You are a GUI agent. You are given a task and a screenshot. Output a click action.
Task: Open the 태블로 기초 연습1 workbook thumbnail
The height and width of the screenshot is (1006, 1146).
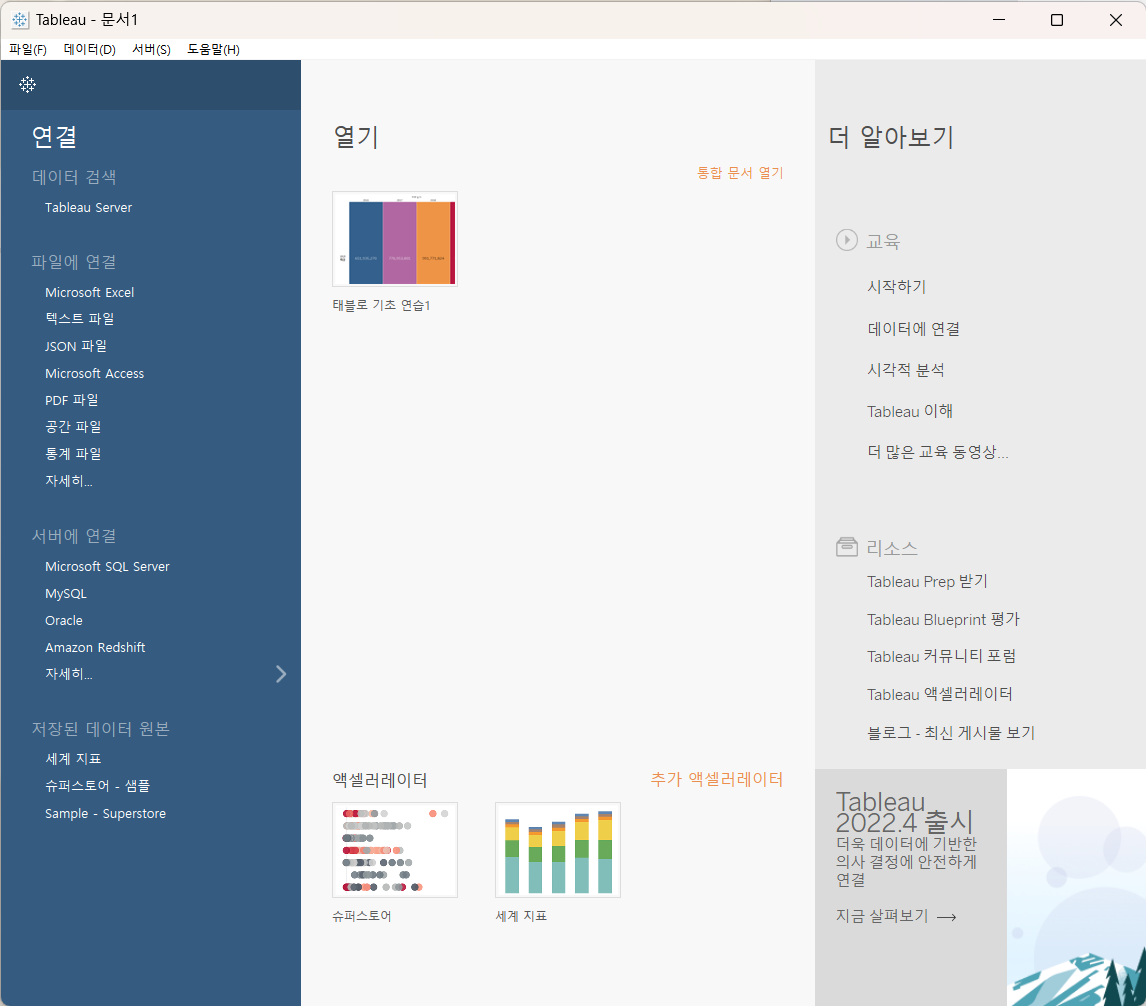coord(395,239)
